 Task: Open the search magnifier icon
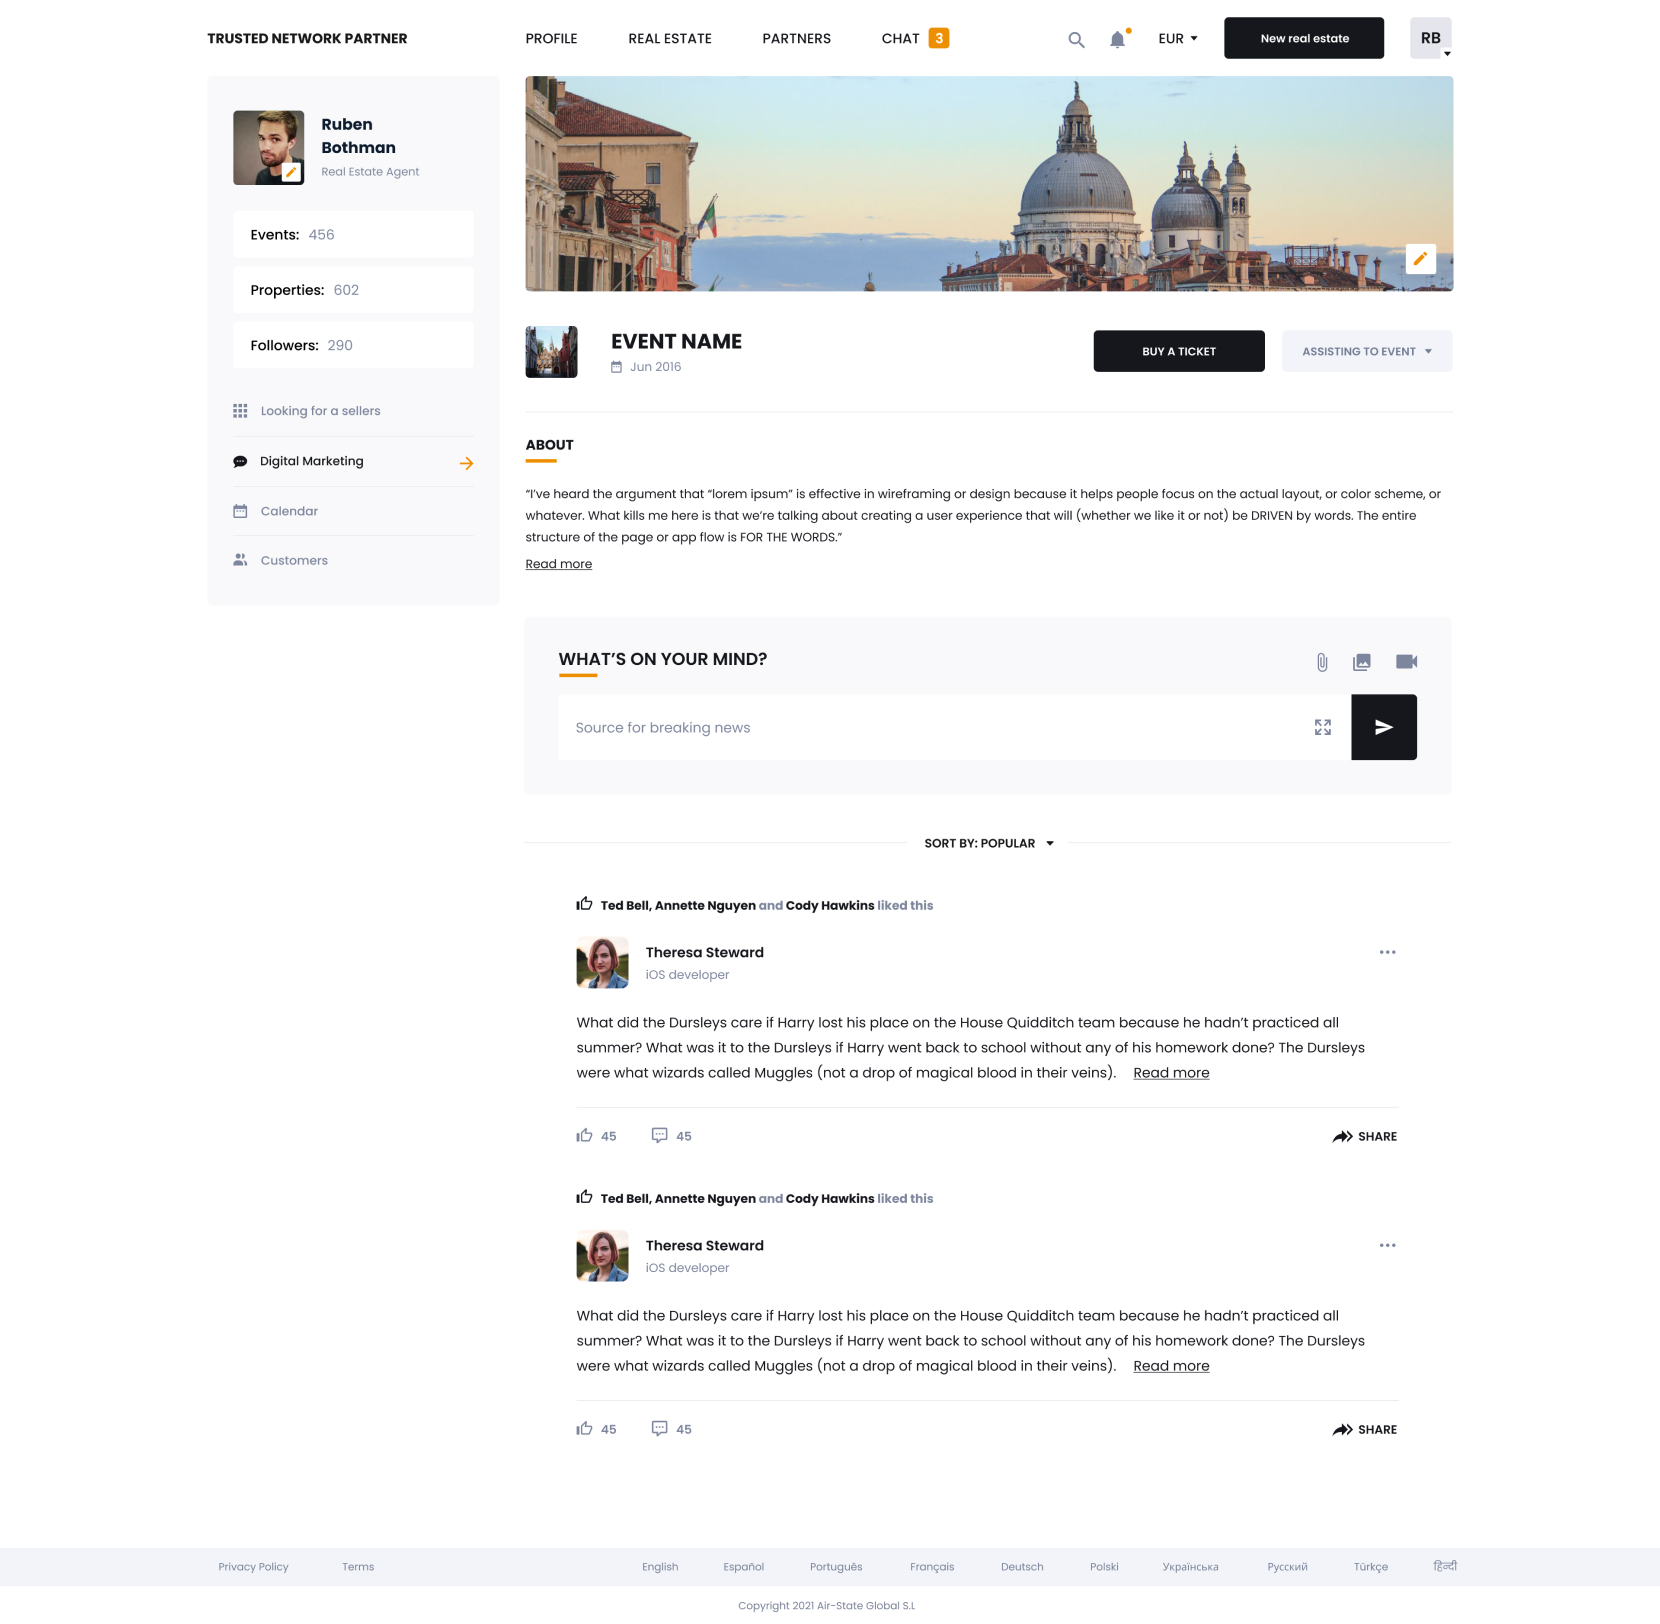1076,39
